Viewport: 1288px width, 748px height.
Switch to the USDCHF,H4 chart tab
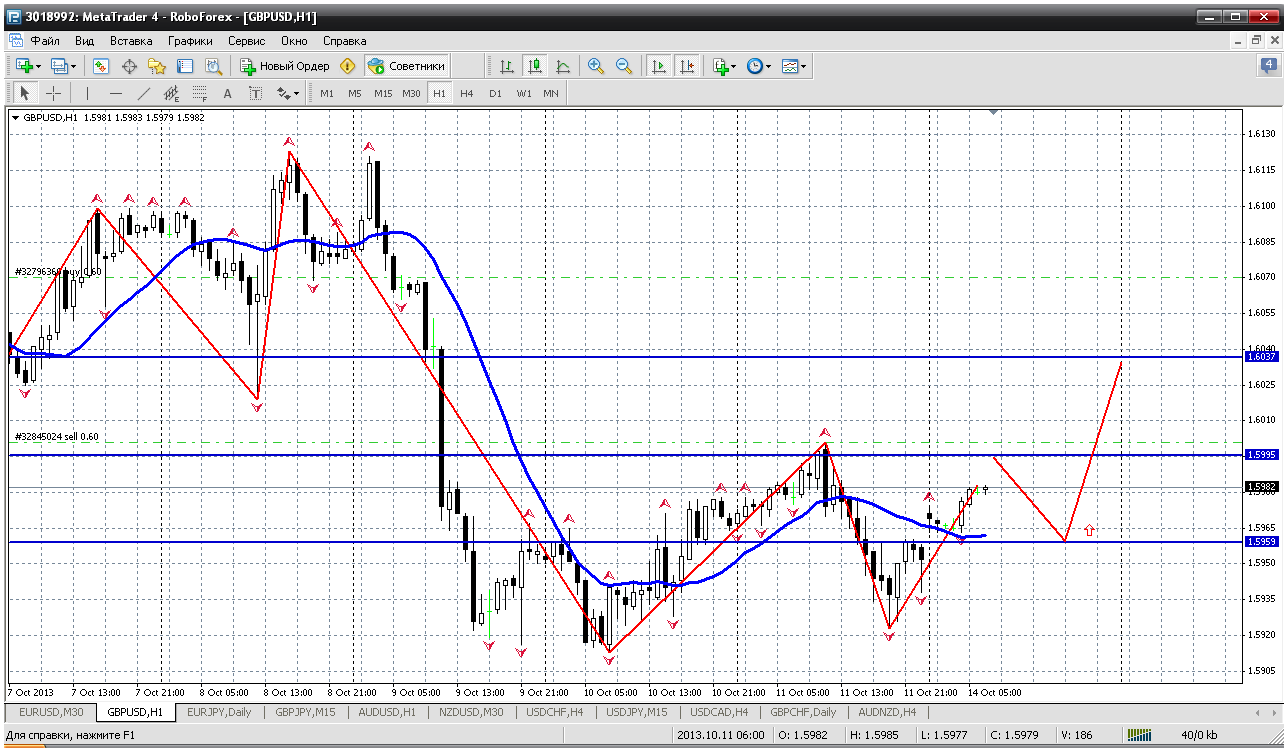coord(555,712)
